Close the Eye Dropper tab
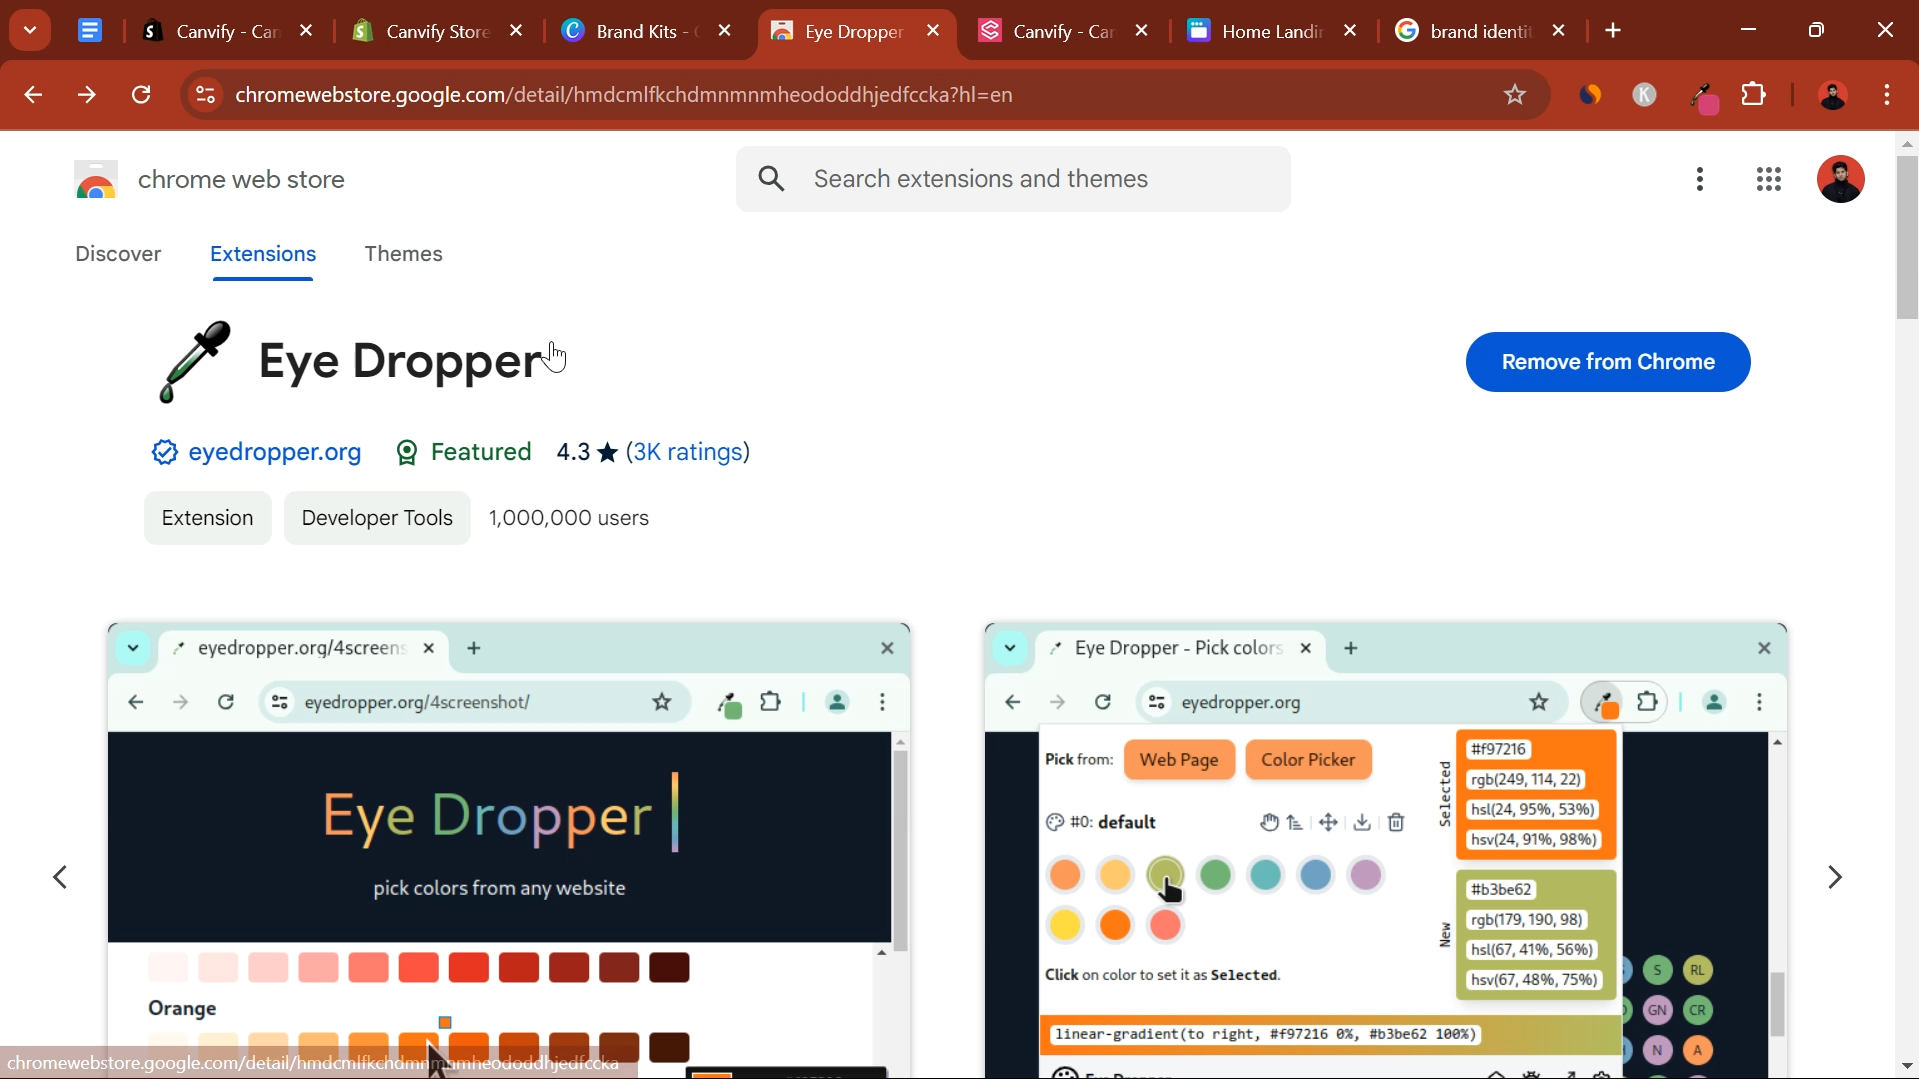Screen dimensions: 1919x1079 pos(933,31)
